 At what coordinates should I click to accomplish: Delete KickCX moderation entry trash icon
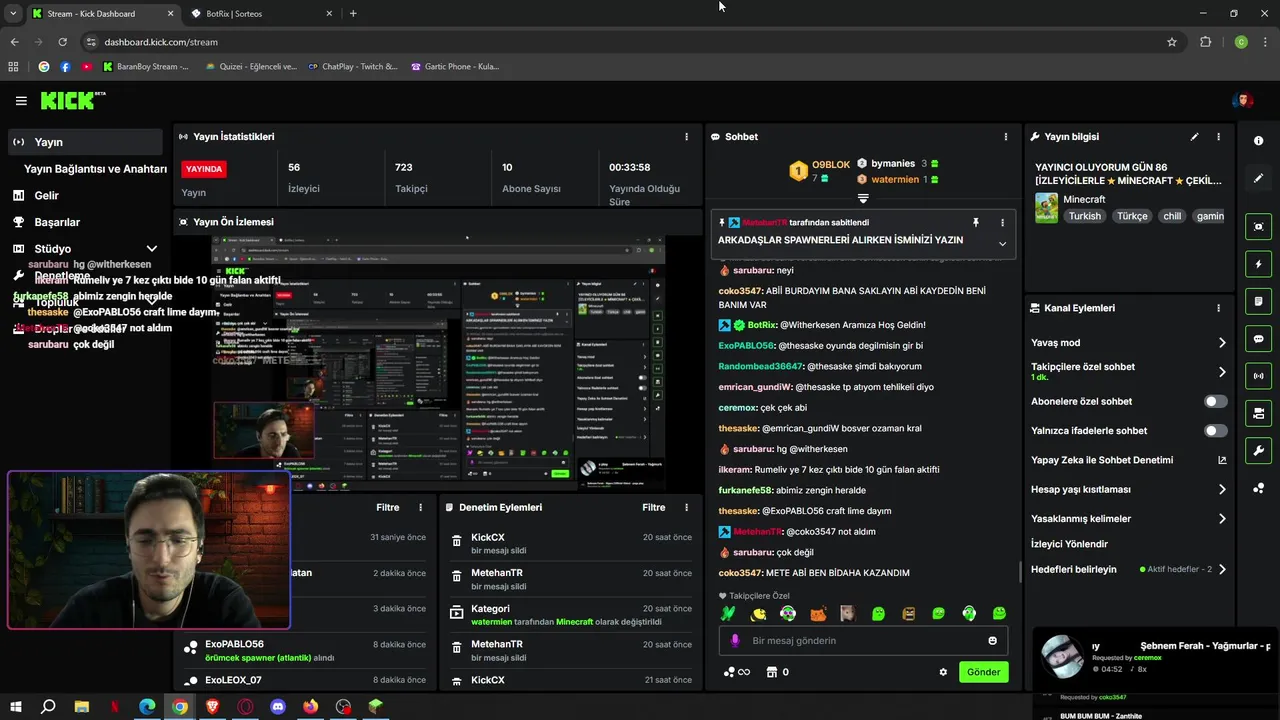coord(457,541)
